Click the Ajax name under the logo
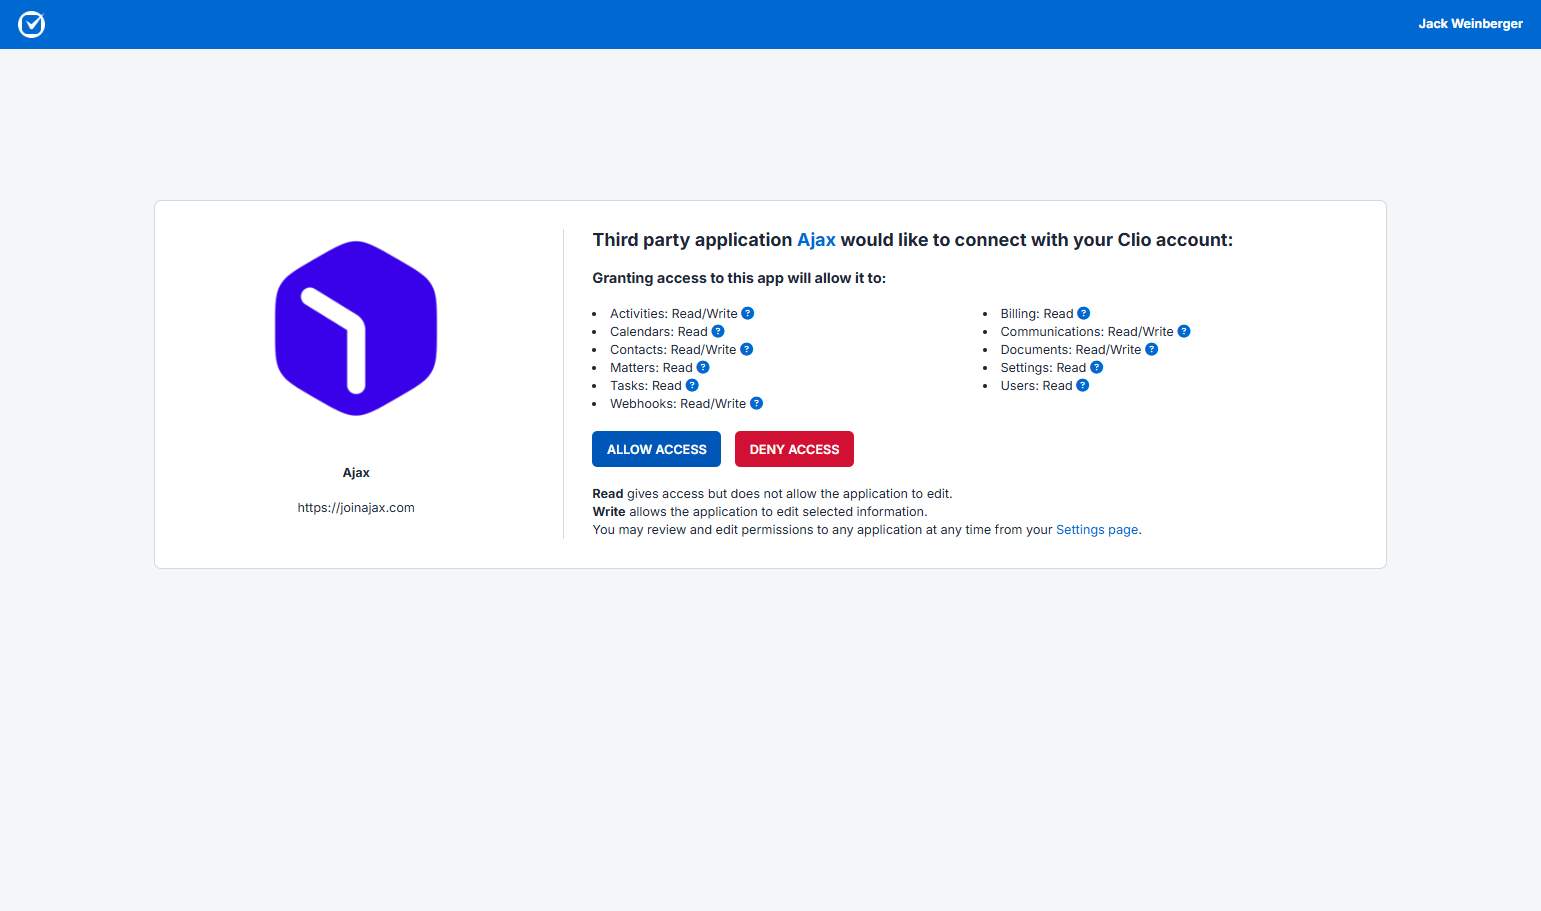Image resolution: width=1541 pixels, height=911 pixels. pos(356,473)
